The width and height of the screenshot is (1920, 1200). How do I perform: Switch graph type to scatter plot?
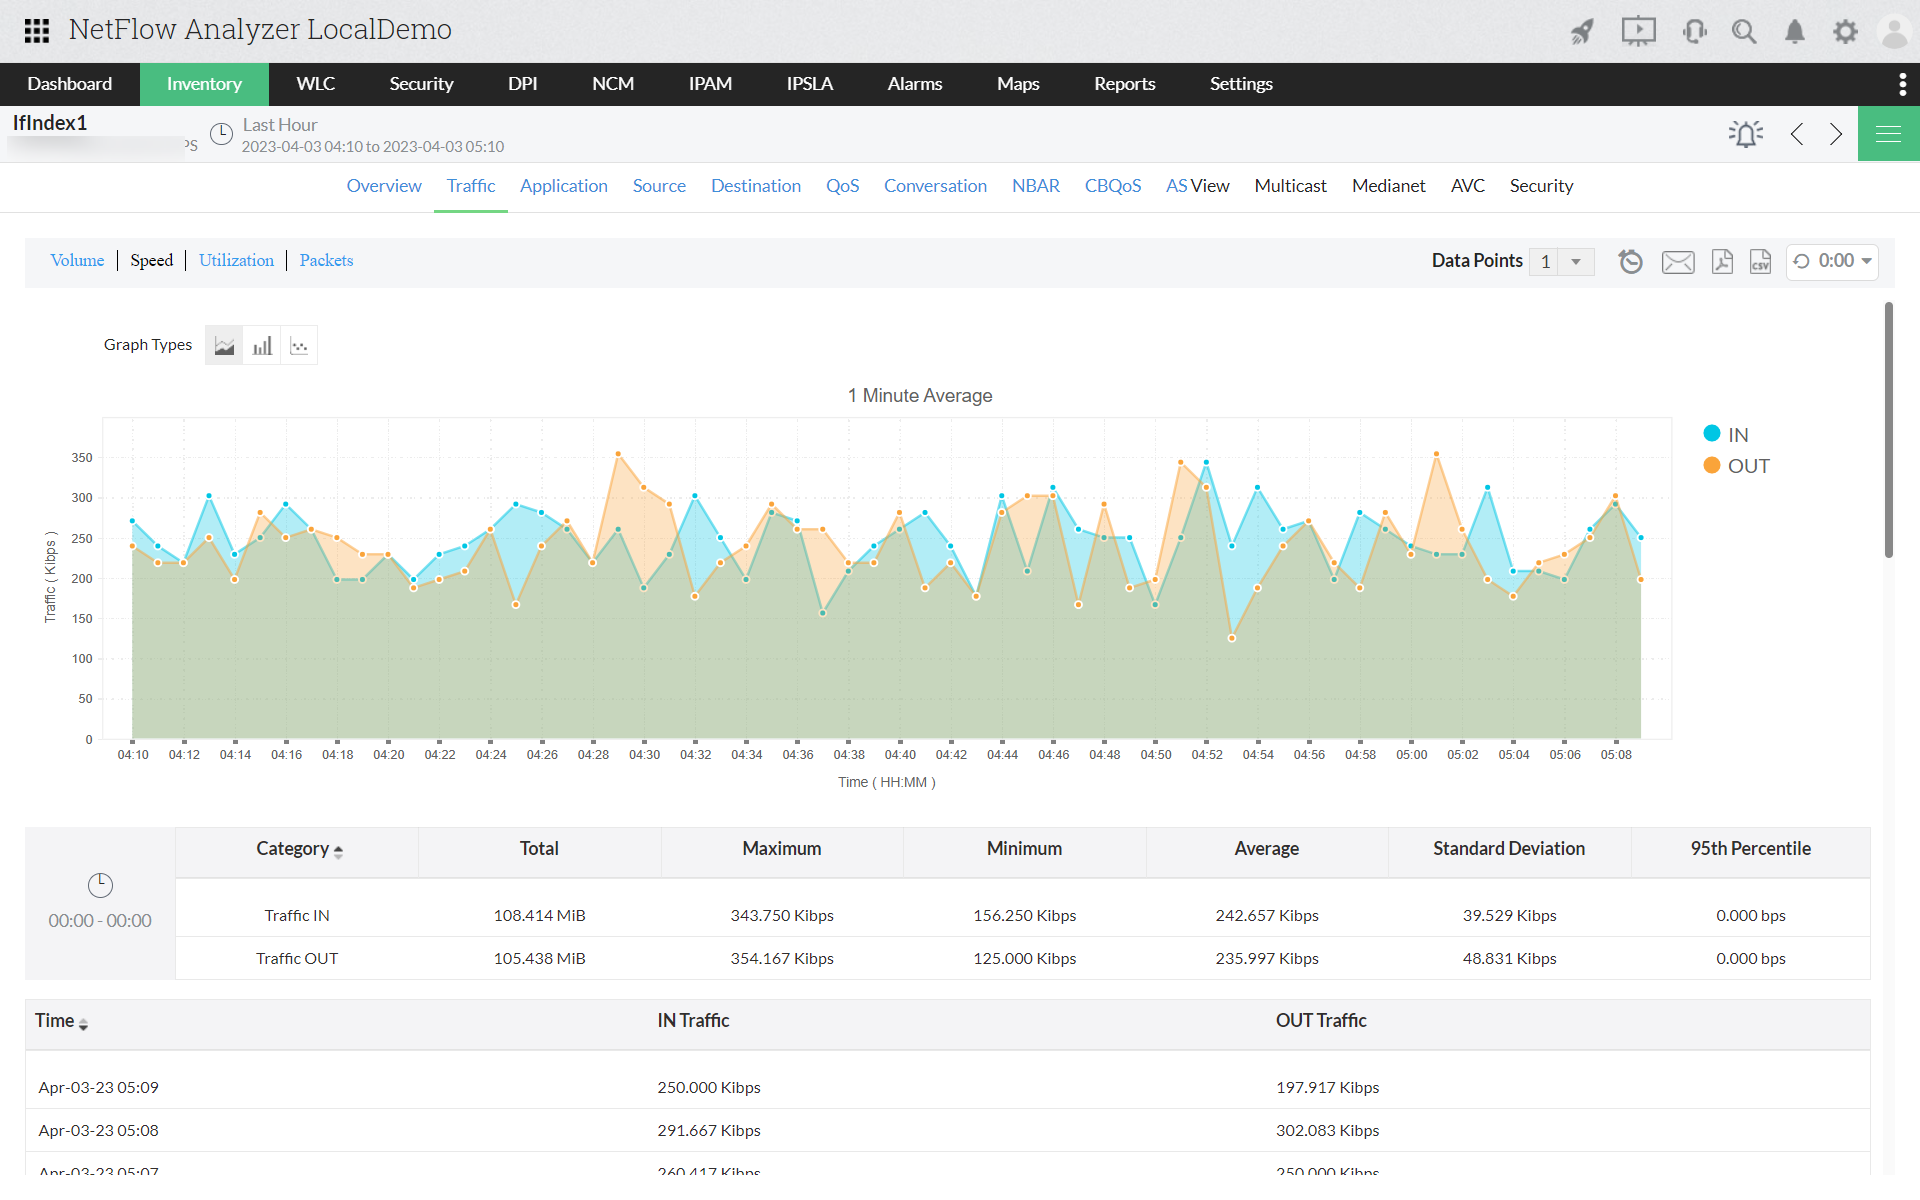click(299, 345)
